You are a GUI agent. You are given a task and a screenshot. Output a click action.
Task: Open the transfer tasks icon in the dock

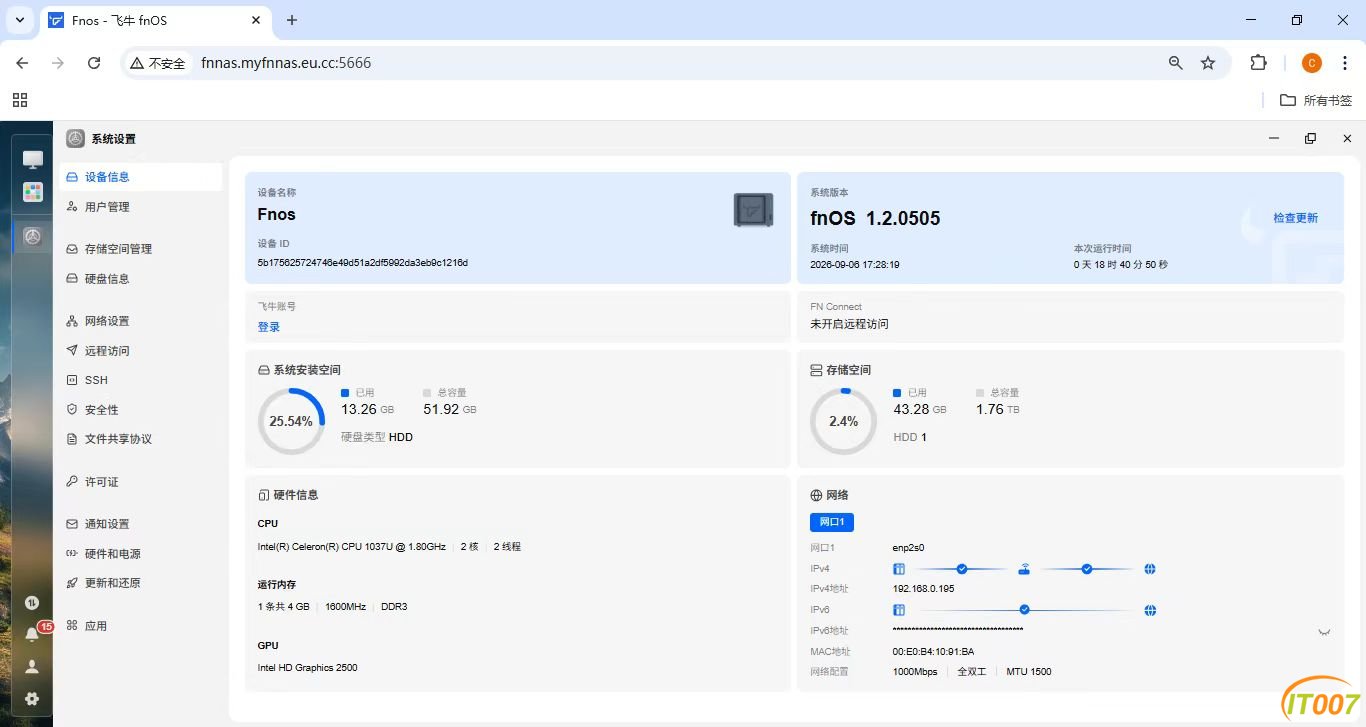pos(32,602)
